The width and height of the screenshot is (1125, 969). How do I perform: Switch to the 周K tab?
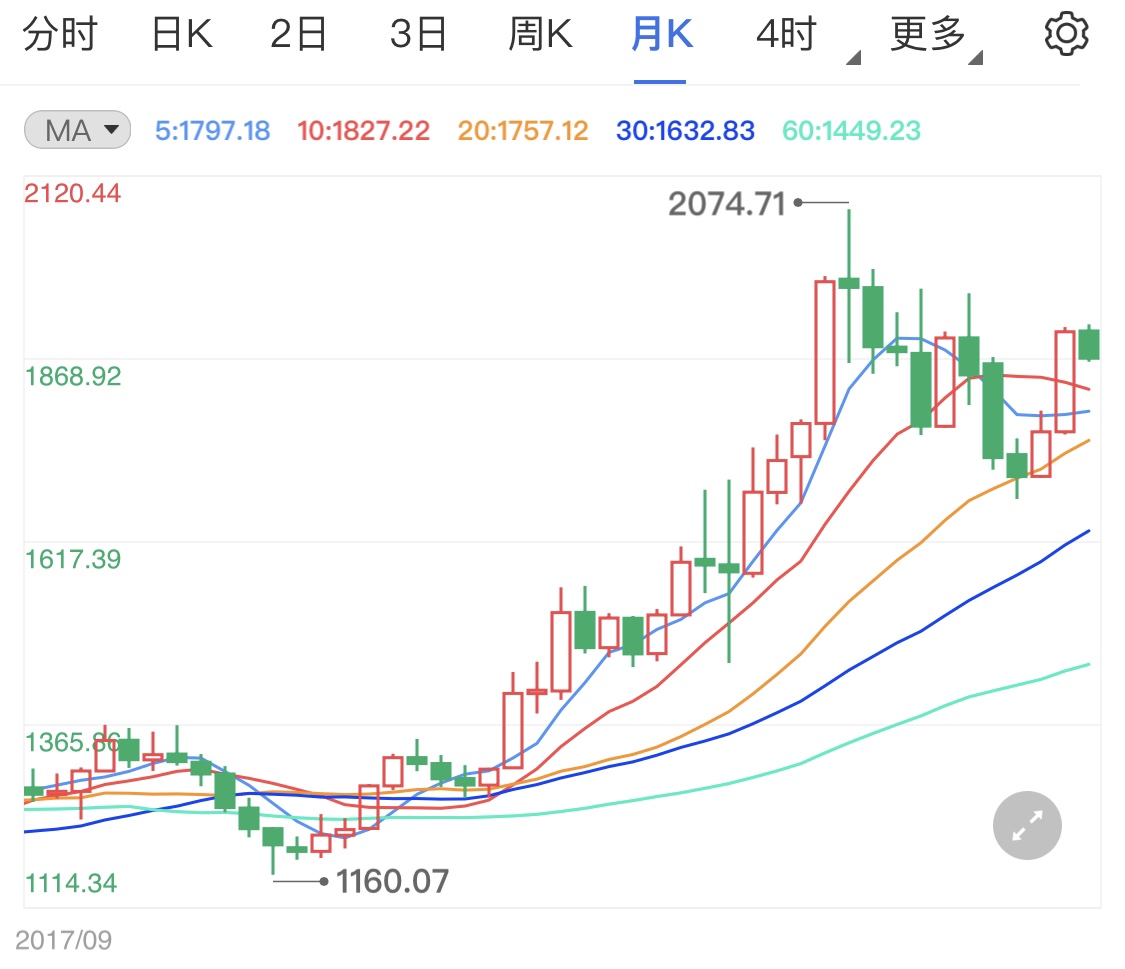point(540,34)
